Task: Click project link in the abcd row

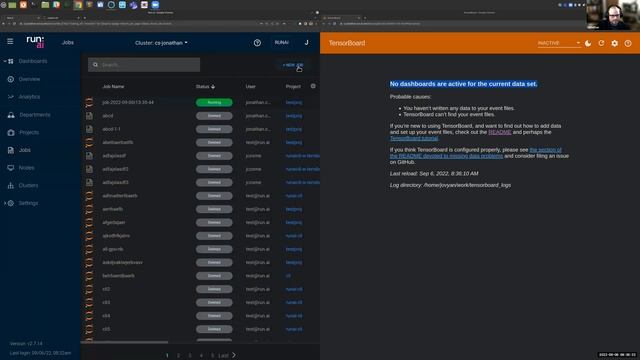Action: point(294,116)
